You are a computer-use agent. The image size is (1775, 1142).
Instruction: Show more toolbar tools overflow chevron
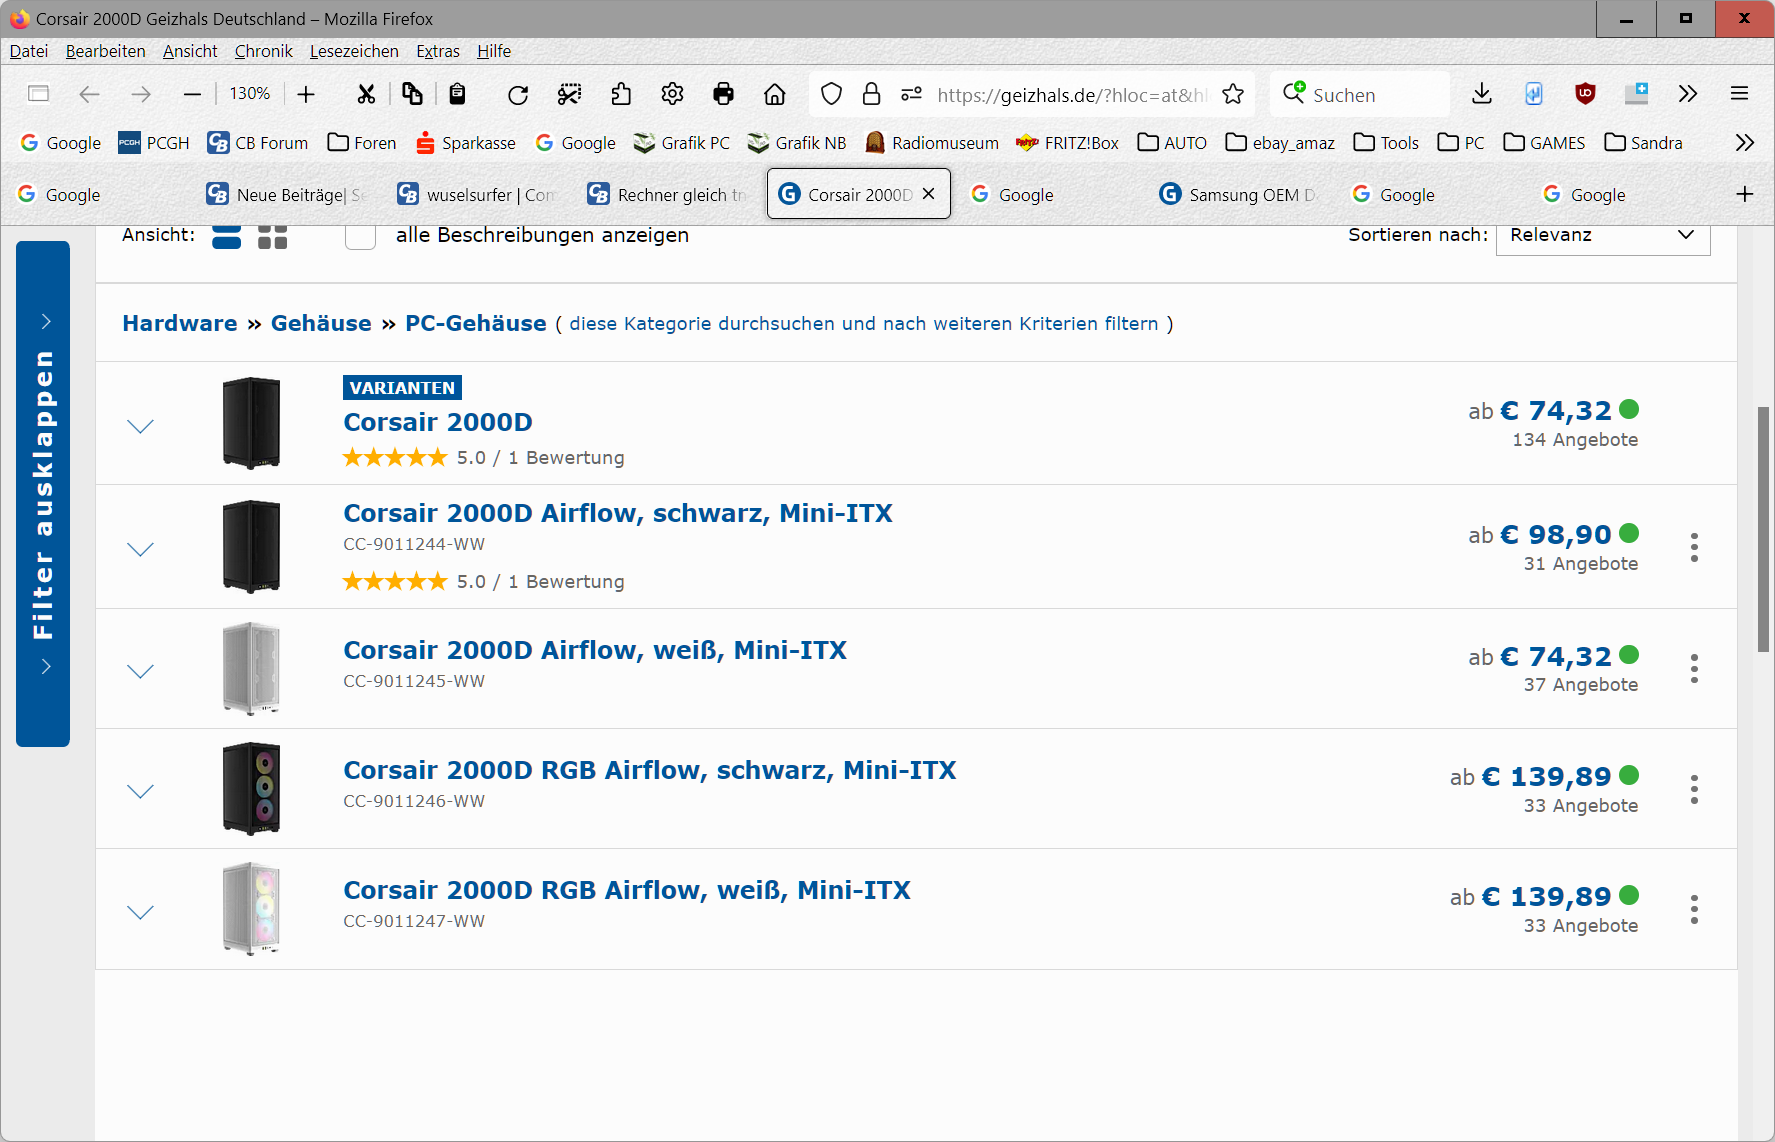coord(1688,94)
